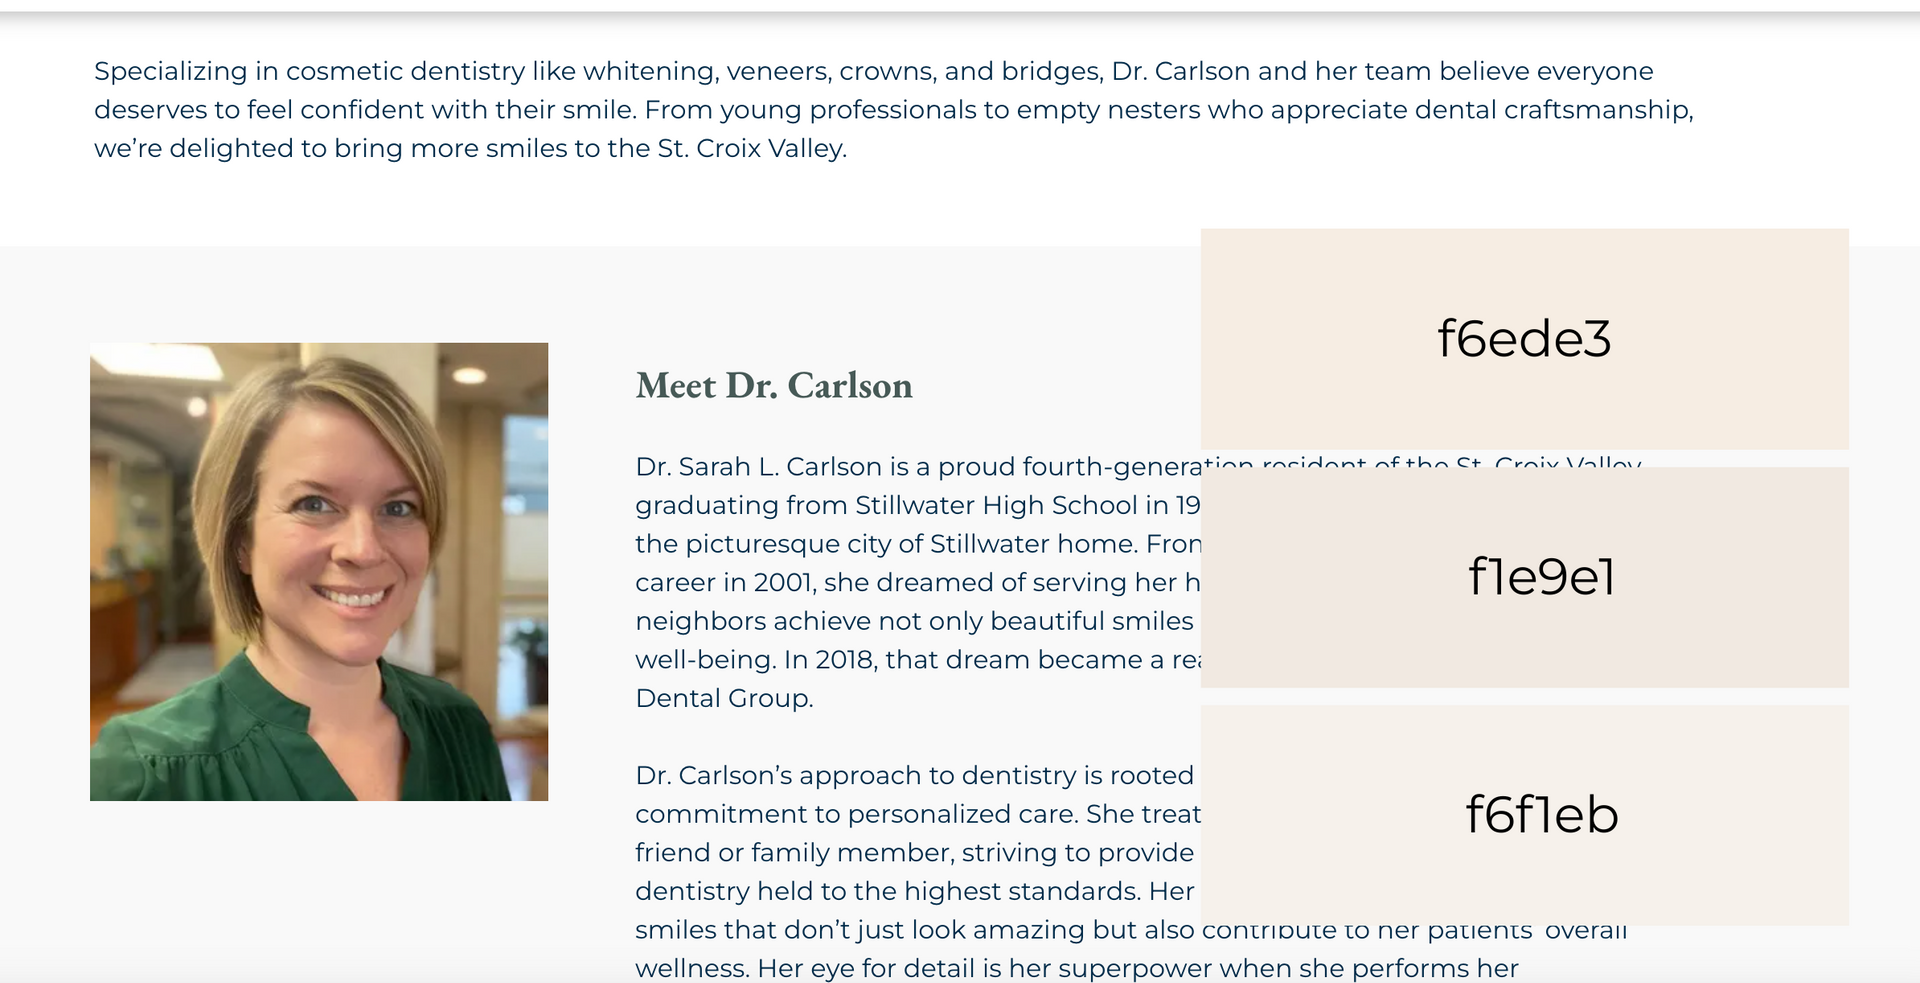Select the "wellness. Her eye for detail" line
1920x983 pixels.
coord(1077,969)
